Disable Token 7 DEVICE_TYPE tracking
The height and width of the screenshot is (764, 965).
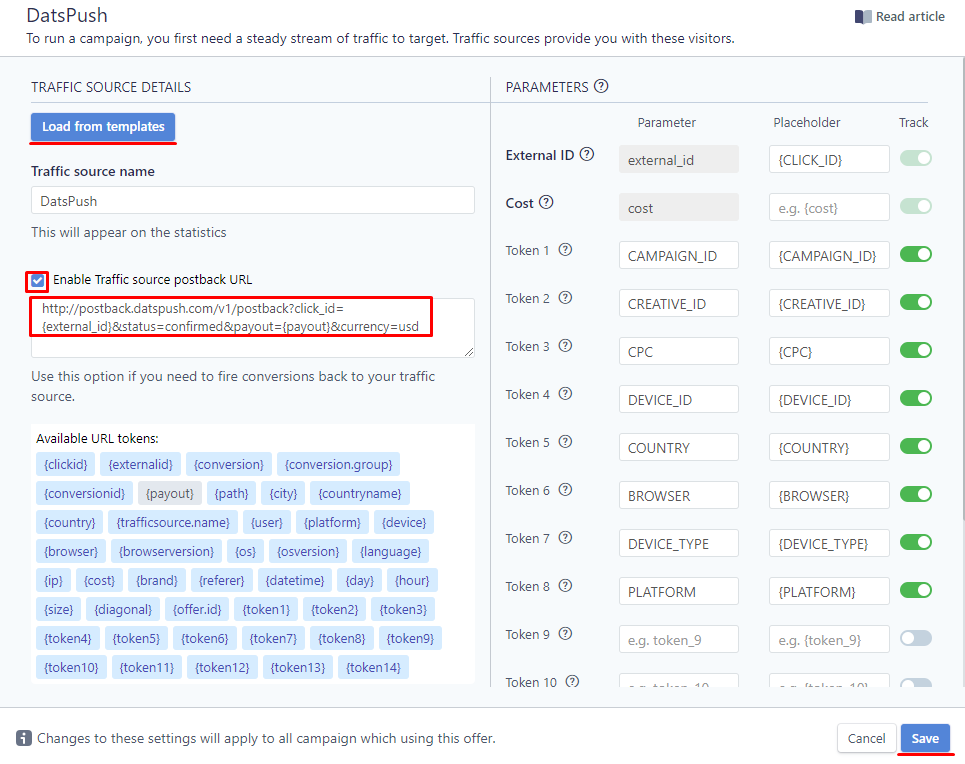pyautogui.click(x=915, y=542)
